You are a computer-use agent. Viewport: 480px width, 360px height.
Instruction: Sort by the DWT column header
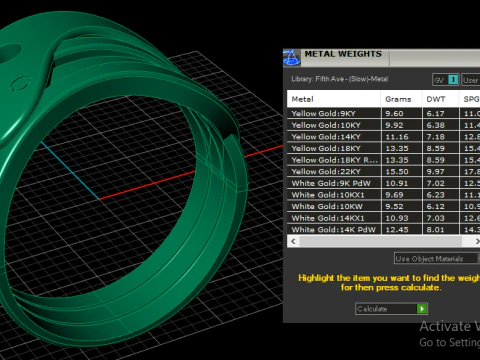click(440, 99)
